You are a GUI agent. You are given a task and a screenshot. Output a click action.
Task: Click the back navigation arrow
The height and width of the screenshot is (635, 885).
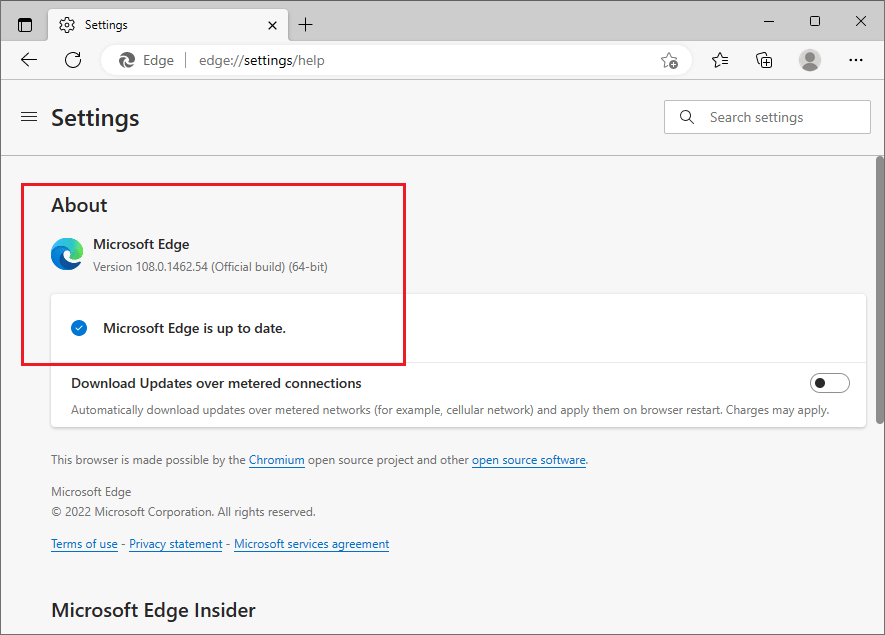pos(28,60)
